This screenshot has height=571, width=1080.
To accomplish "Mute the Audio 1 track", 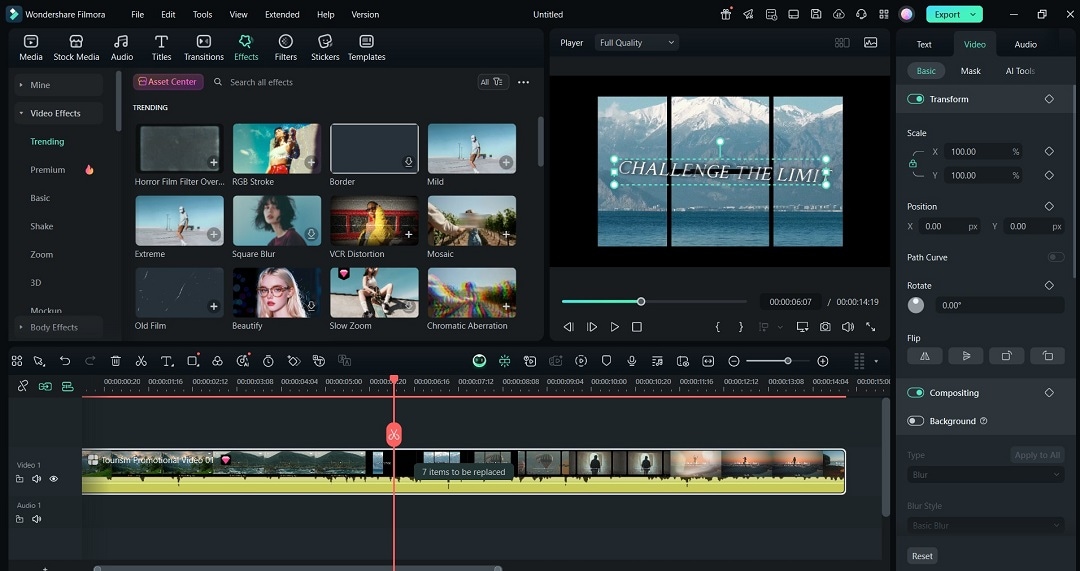I will [37, 519].
